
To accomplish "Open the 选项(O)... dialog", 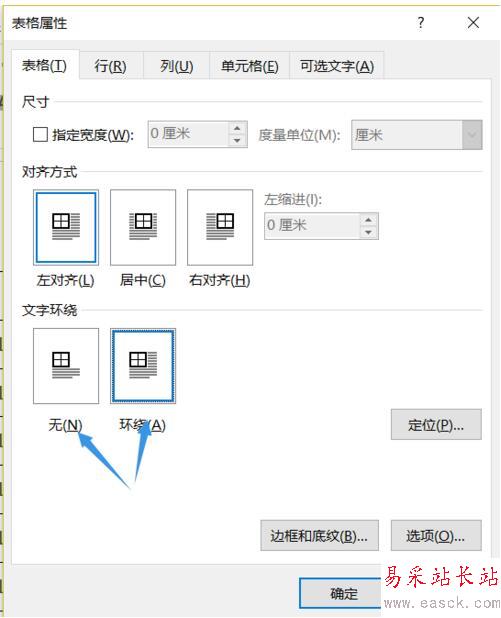I will coord(436,536).
